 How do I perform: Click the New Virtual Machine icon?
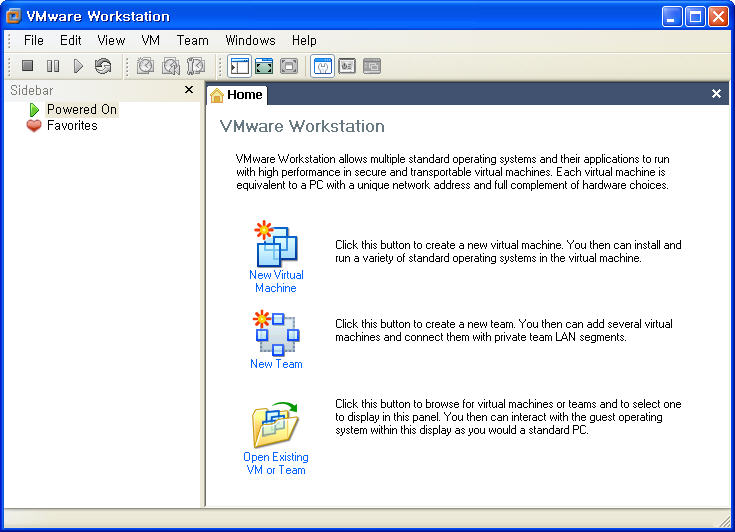point(276,244)
